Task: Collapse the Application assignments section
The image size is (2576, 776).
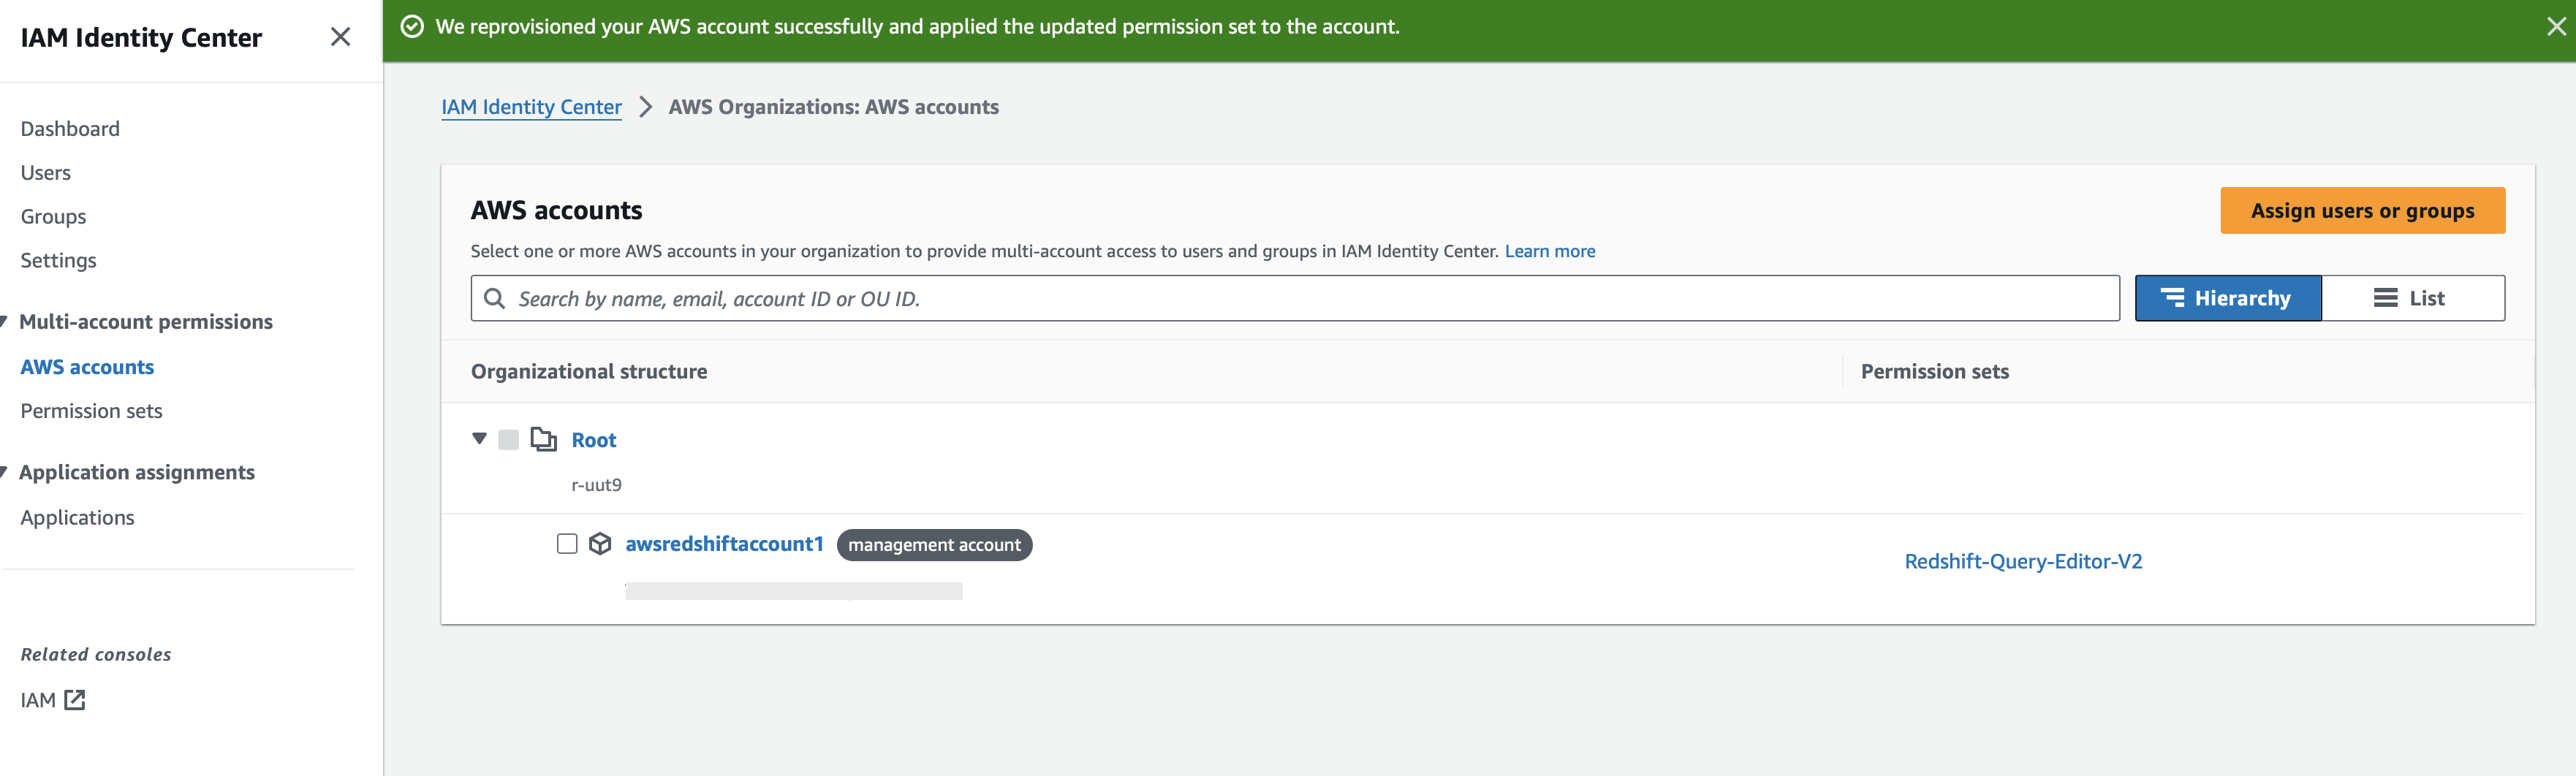Action: 5,471
